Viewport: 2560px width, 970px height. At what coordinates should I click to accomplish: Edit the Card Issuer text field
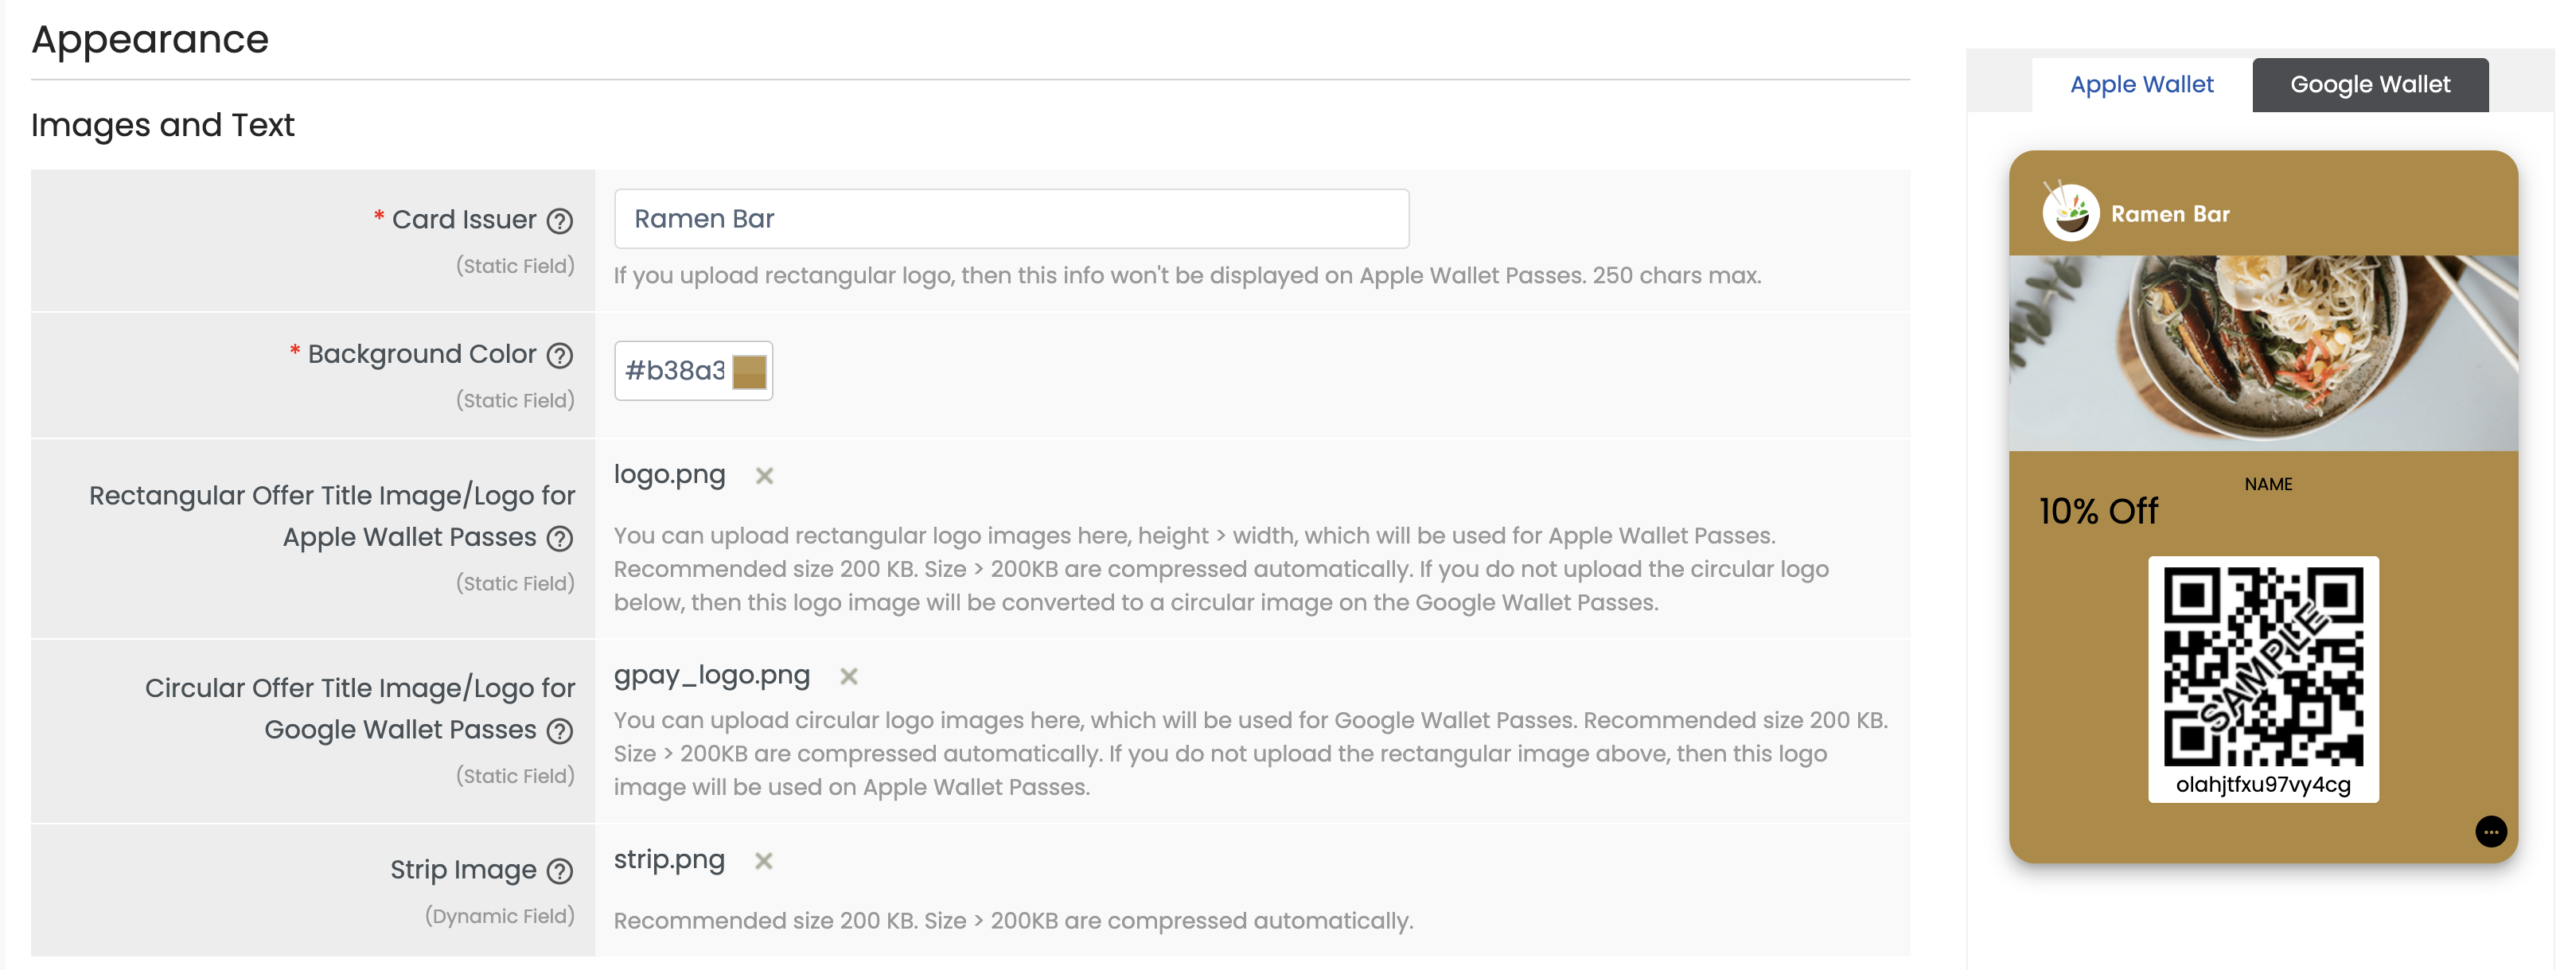pos(1010,218)
